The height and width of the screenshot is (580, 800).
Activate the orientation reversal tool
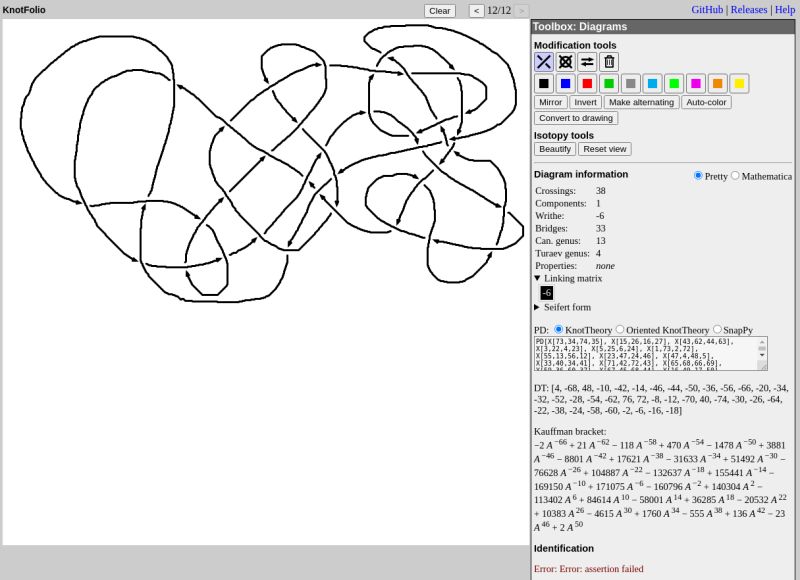point(588,61)
